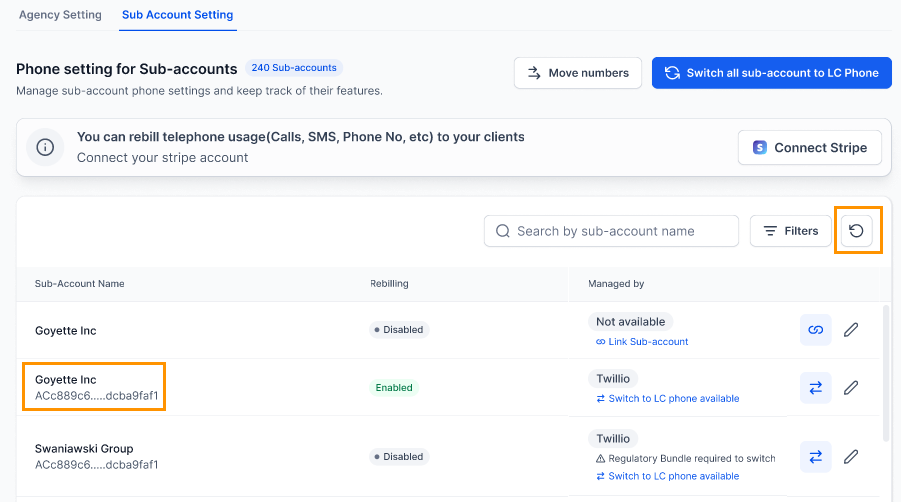901x502 pixels.
Task: Click the Link Sub-account link
Action: (x=647, y=342)
